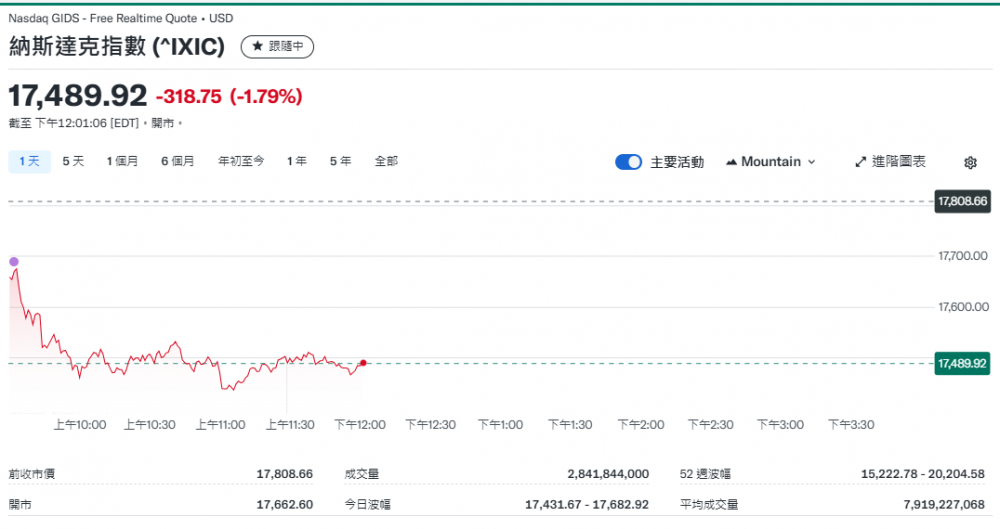Choose the 年初至今 range

click(241, 161)
